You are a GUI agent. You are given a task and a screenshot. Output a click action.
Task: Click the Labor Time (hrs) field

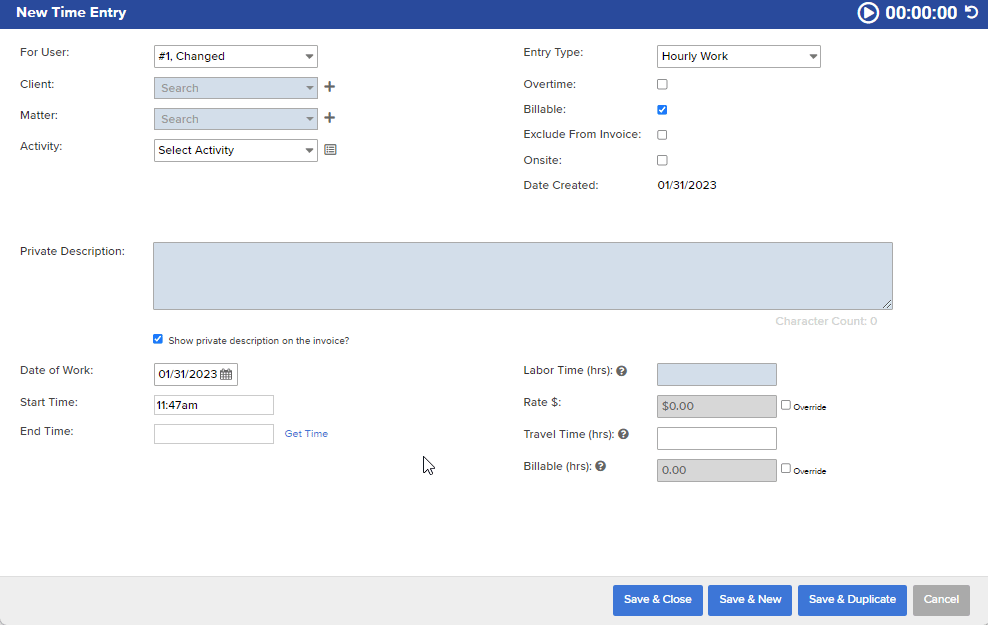pos(716,374)
